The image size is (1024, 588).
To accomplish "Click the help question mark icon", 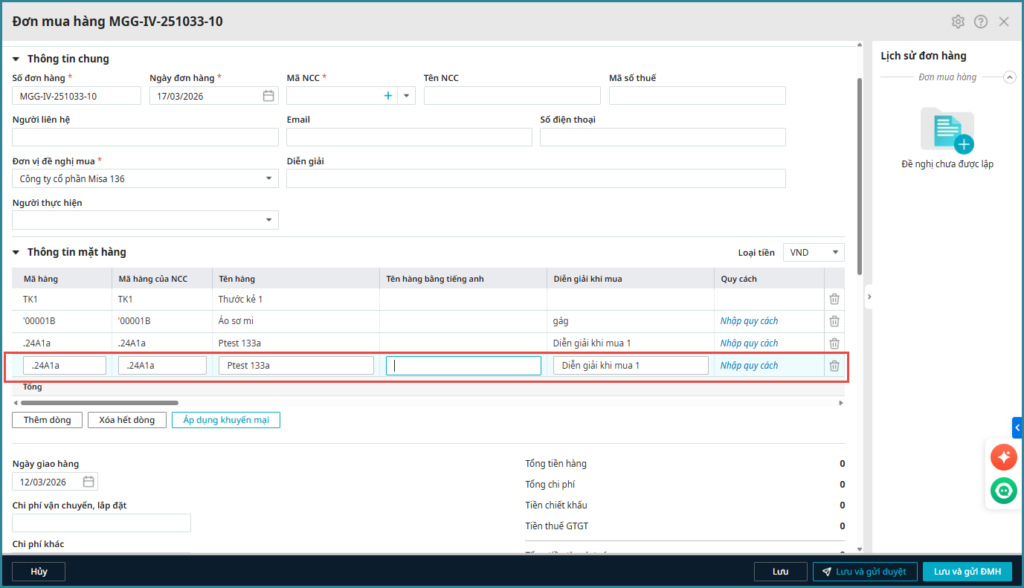I will [981, 21].
